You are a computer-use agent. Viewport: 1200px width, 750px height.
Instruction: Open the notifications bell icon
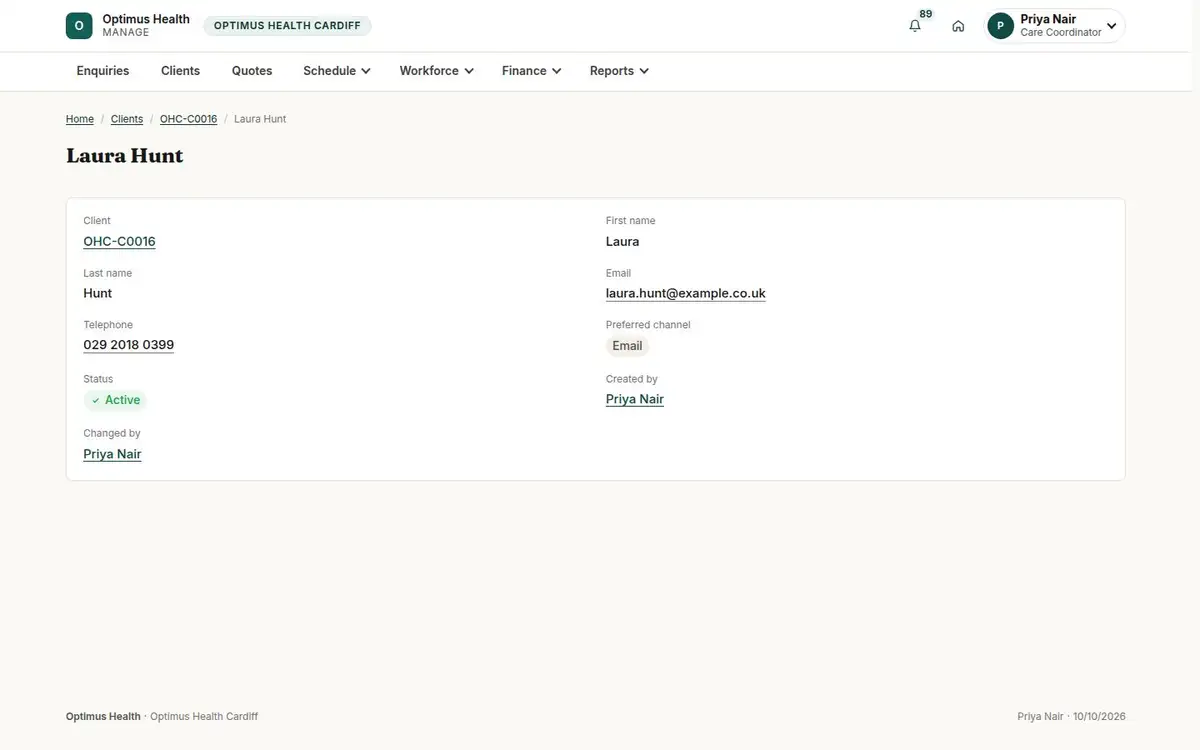pyautogui.click(x=915, y=26)
